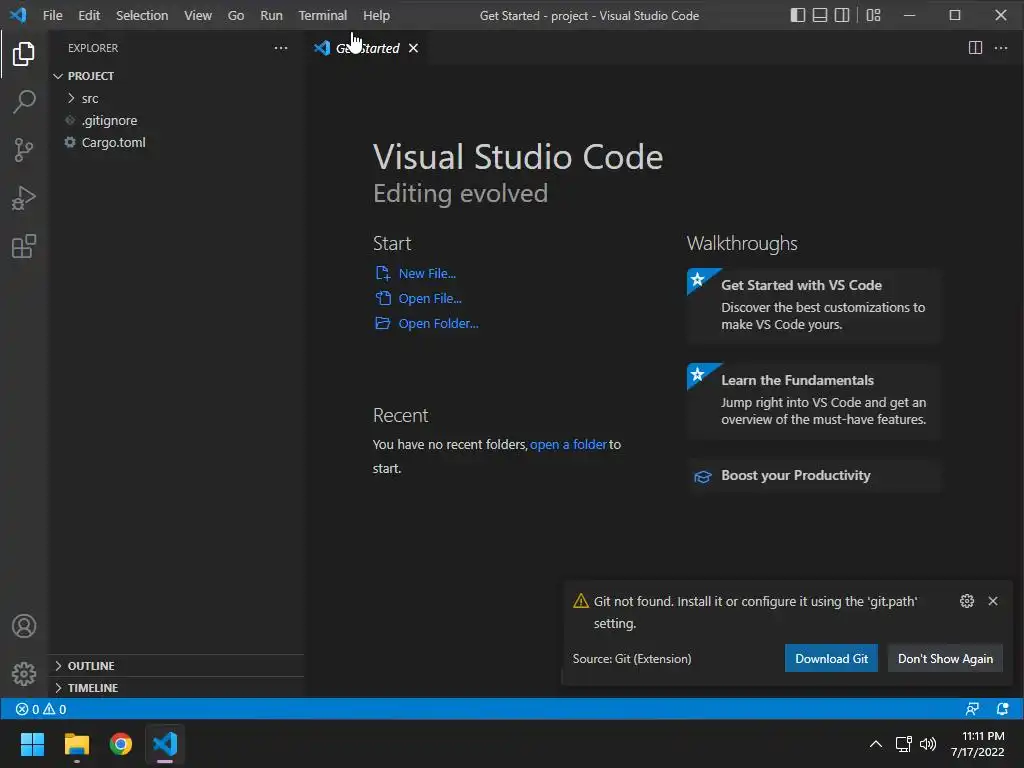Click the Open Folder... link
The height and width of the screenshot is (768, 1024).
(x=426, y=323)
